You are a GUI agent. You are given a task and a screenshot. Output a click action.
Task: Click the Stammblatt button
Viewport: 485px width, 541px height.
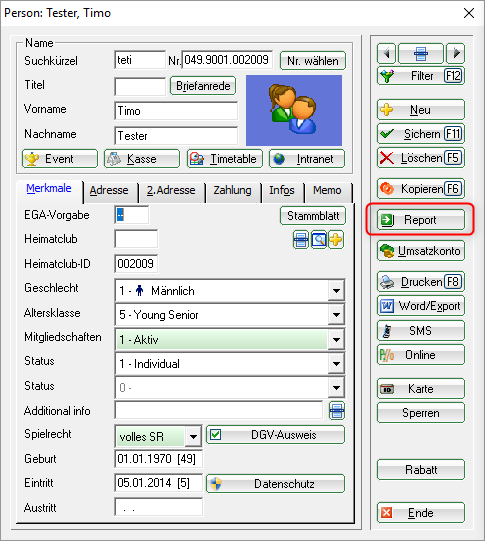click(313, 216)
